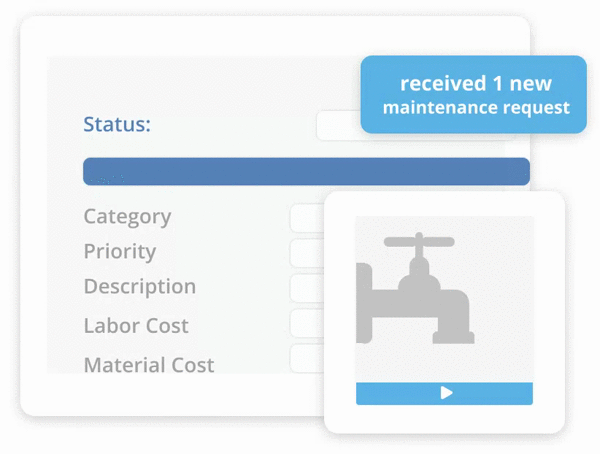Viewport: 600px width, 454px height.
Task: Click the Status input field
Action: [338, 126]
